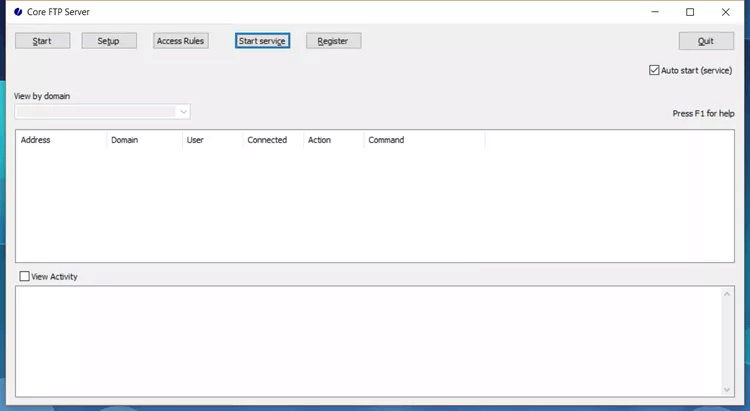Enable the View Activity checkbox
This screenshot has width=750, height=411.
[25, 277]
